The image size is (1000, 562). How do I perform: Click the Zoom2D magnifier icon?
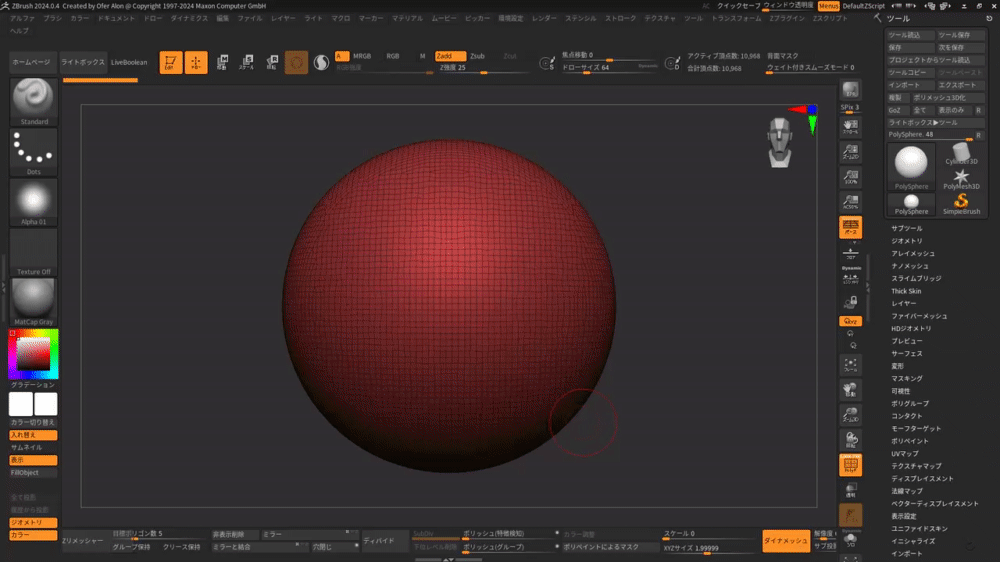click(850, 152)
